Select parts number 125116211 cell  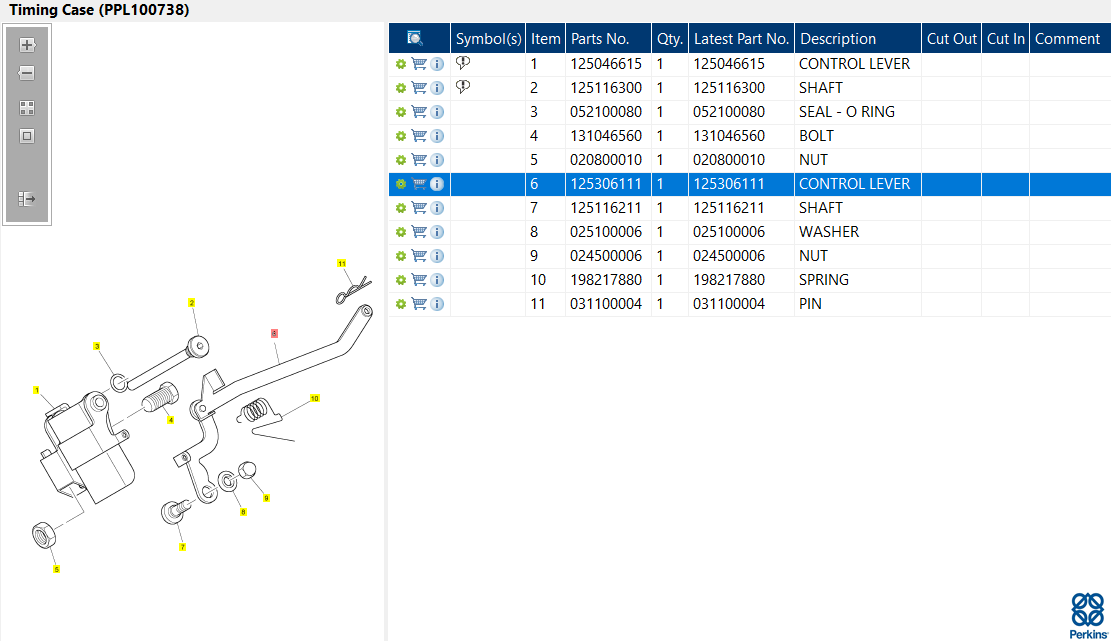(x=608, y=208)
